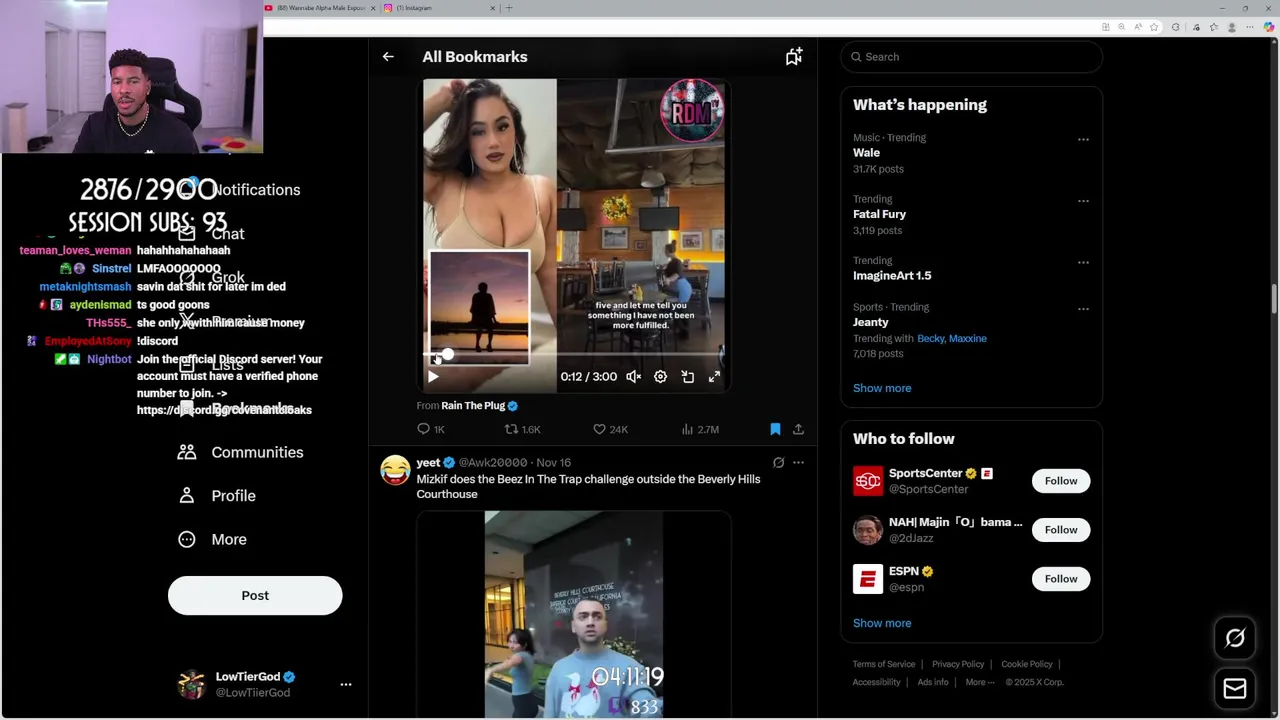Open the Wale trending topic
Viewport: 1280px width, 720px height.
(866, 153)
